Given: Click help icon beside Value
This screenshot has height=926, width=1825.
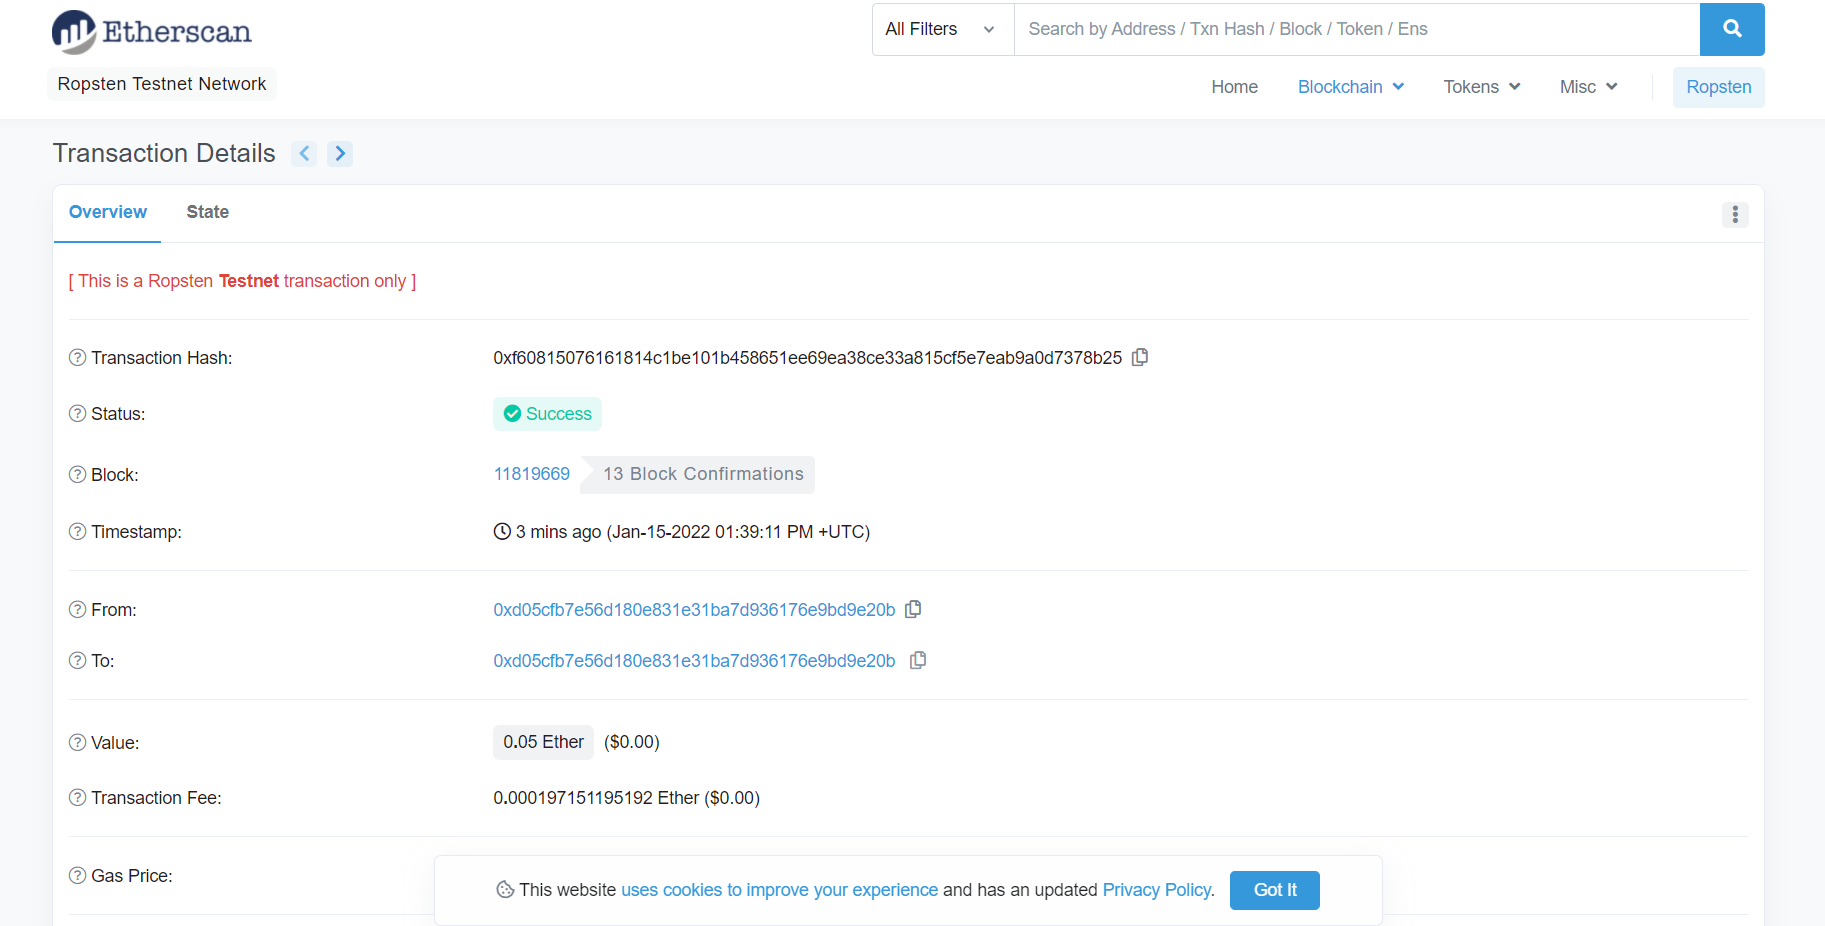Looking at the screenshot, I should pyautogui.click(x=77, y=742).
